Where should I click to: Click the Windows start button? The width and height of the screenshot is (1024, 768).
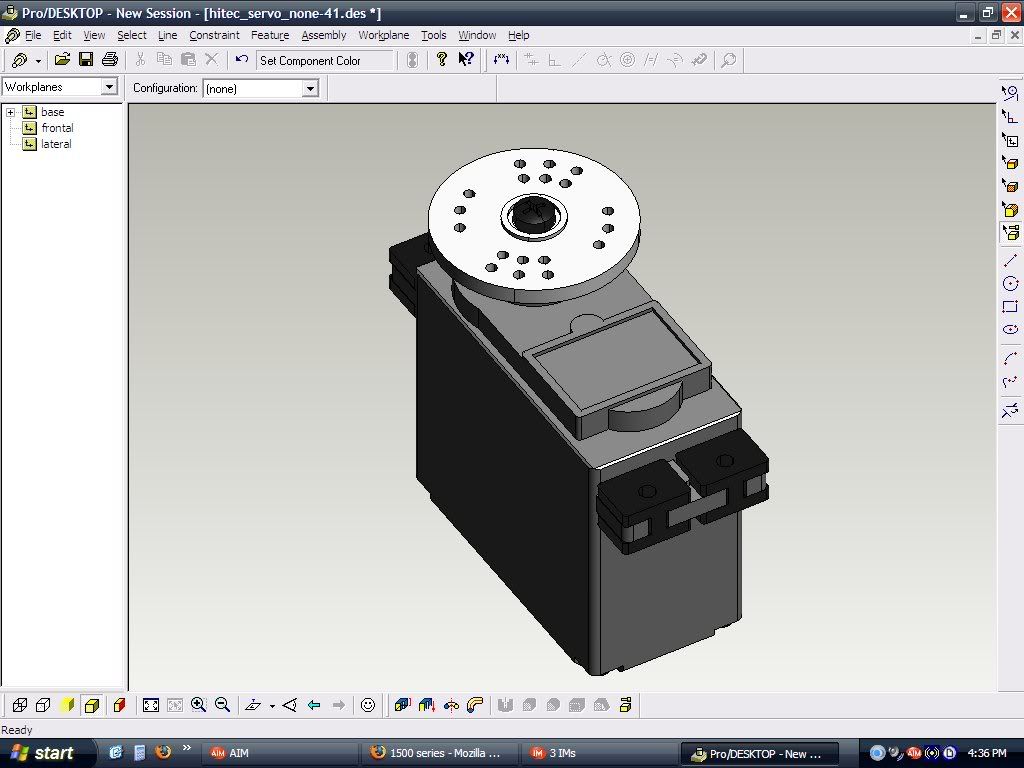(42, 753)
